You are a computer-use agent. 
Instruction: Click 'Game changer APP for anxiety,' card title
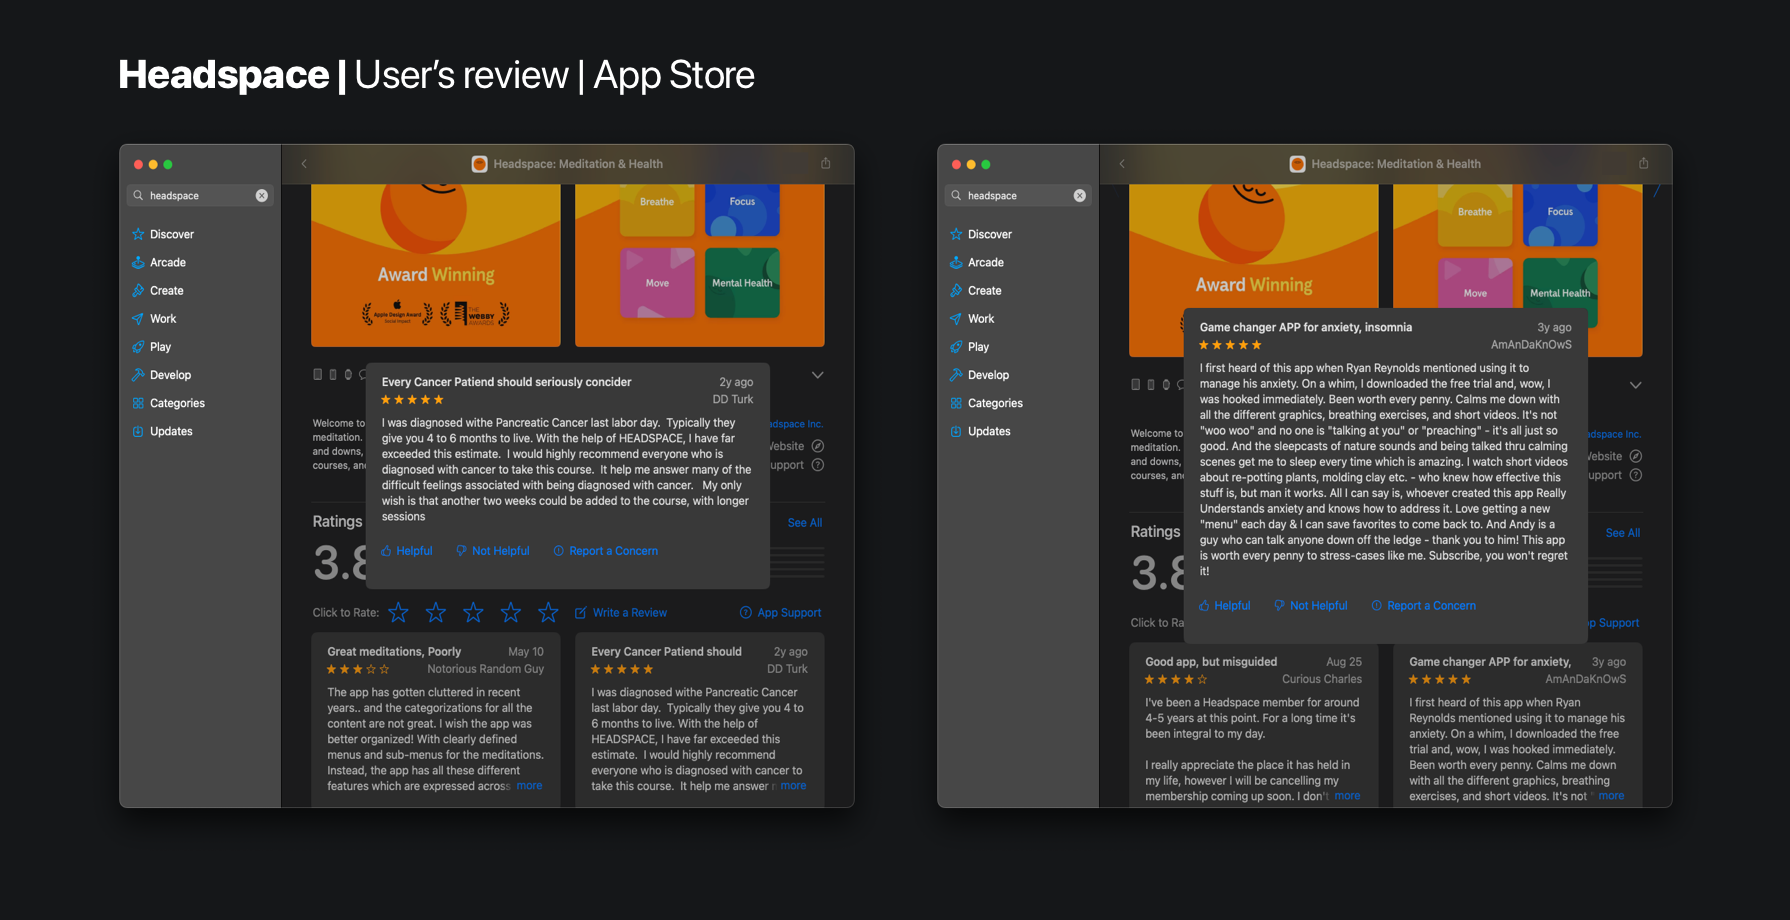tap(1490, 662)
